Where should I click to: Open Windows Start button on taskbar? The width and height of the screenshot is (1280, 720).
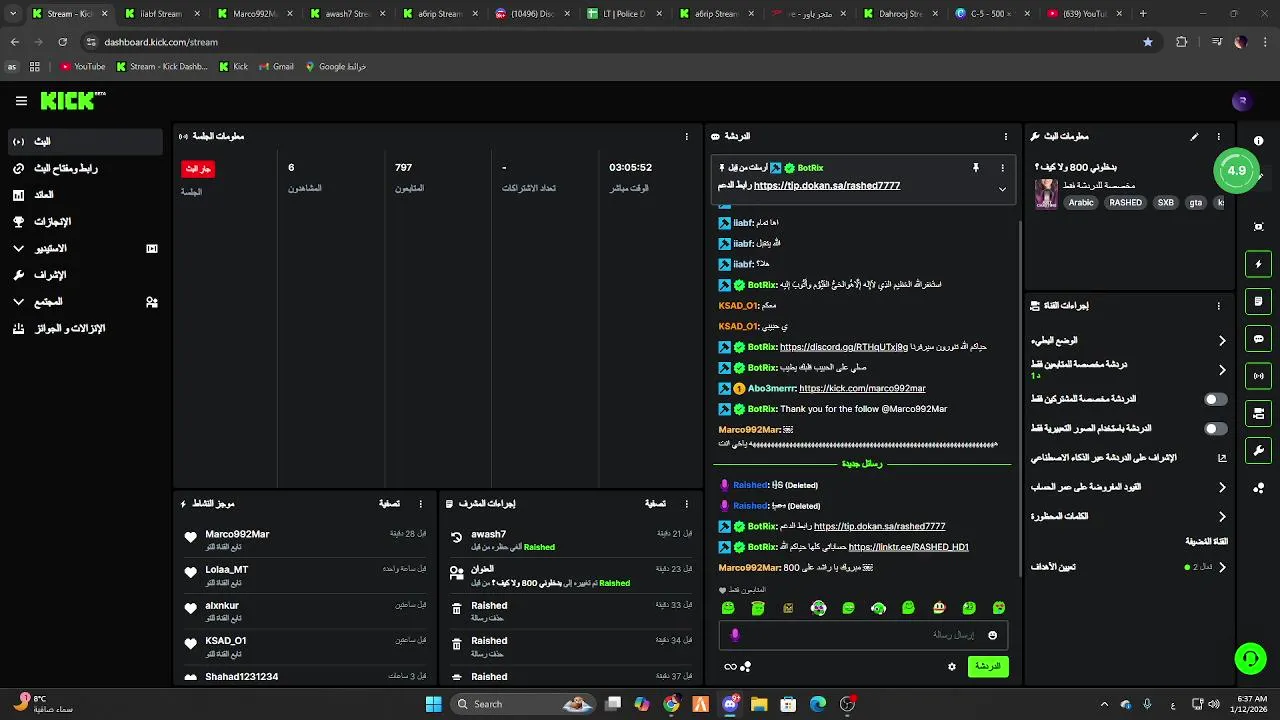[x=433, y=704]
